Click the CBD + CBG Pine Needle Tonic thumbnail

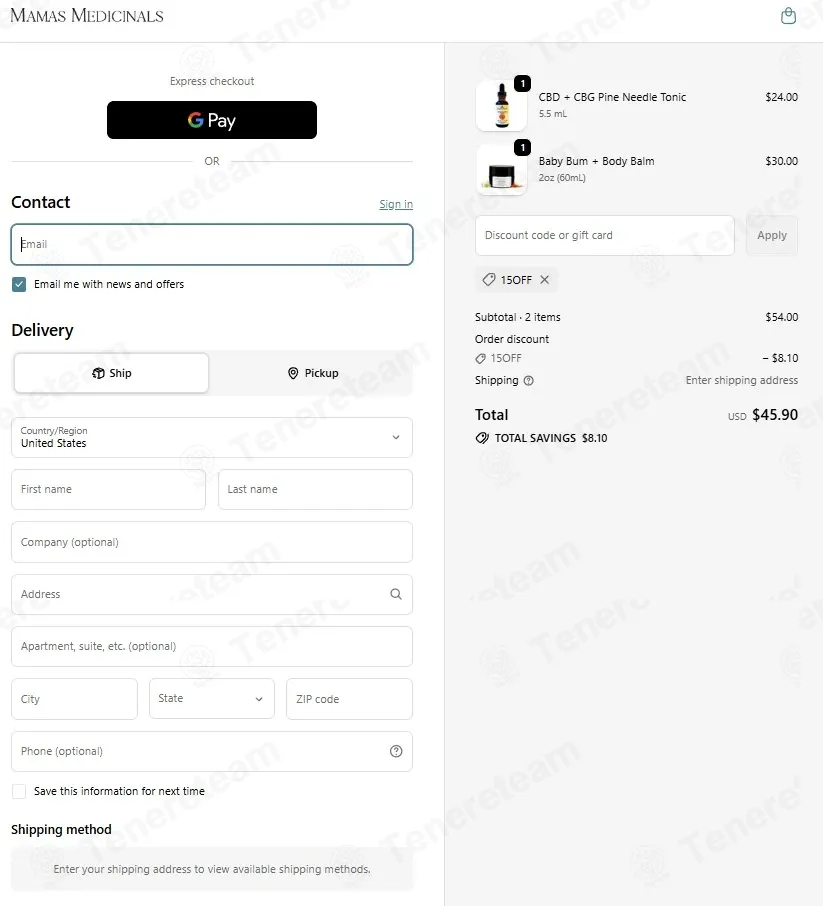click(501, 105)
